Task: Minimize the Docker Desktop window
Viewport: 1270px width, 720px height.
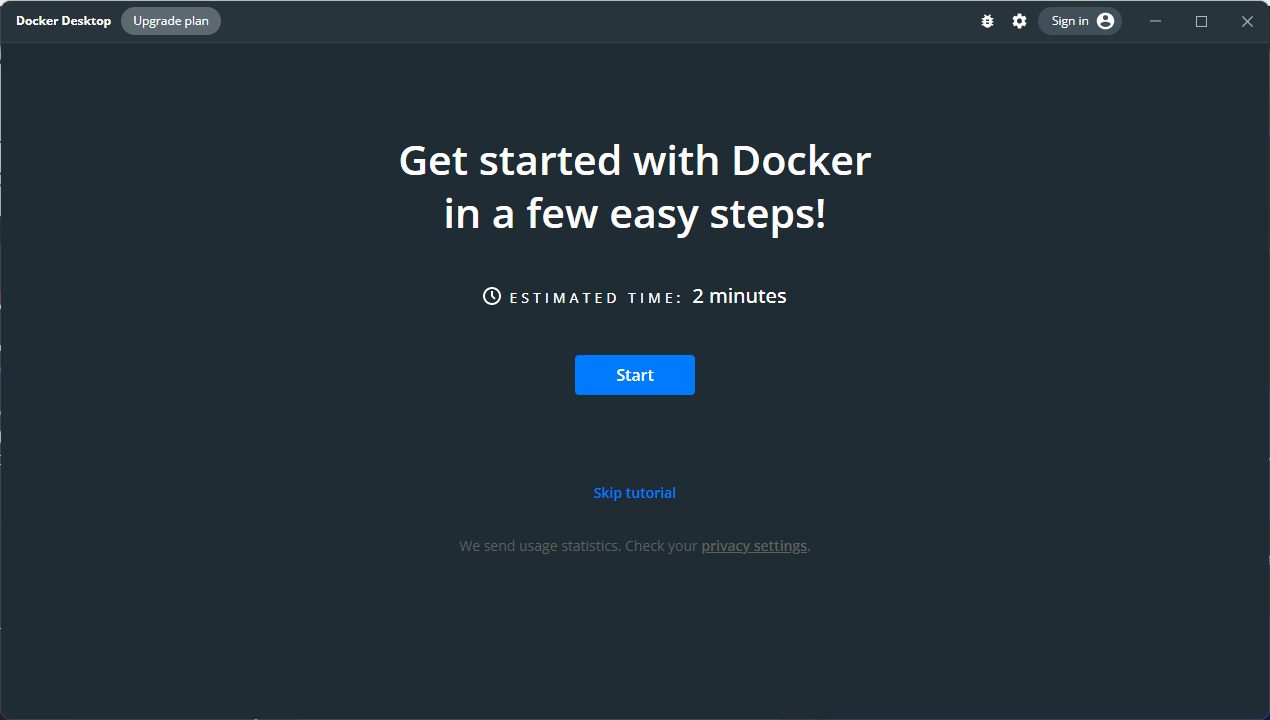Action: 1155,20
